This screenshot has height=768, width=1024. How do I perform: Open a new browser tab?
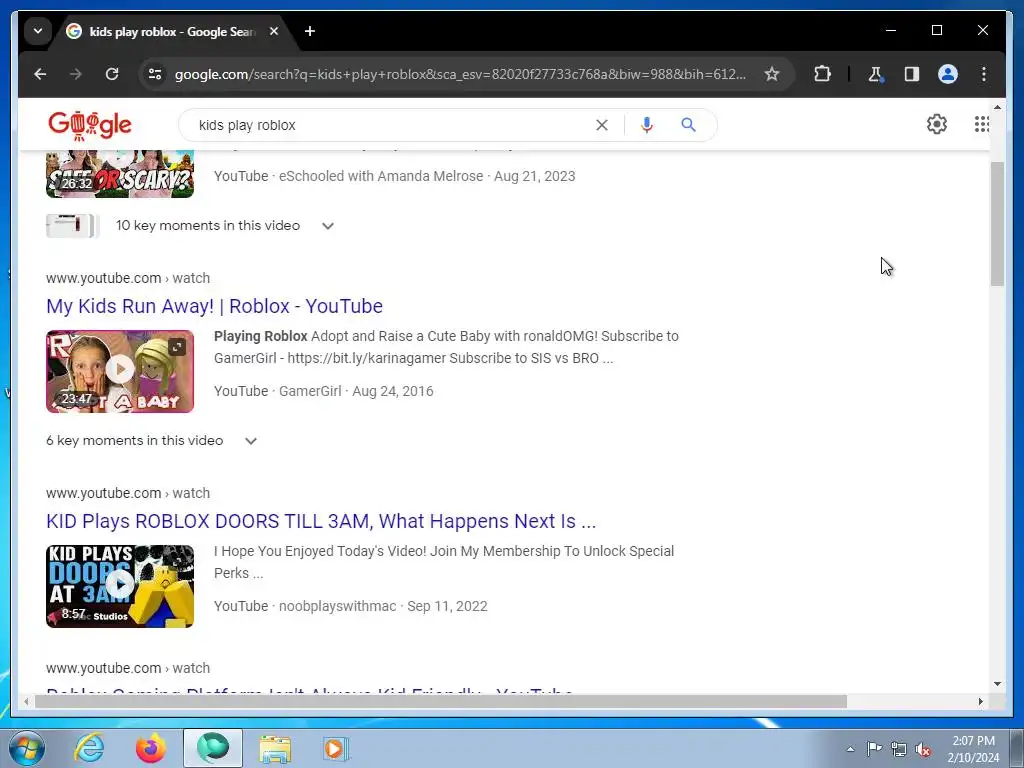(x=310, y=31)
